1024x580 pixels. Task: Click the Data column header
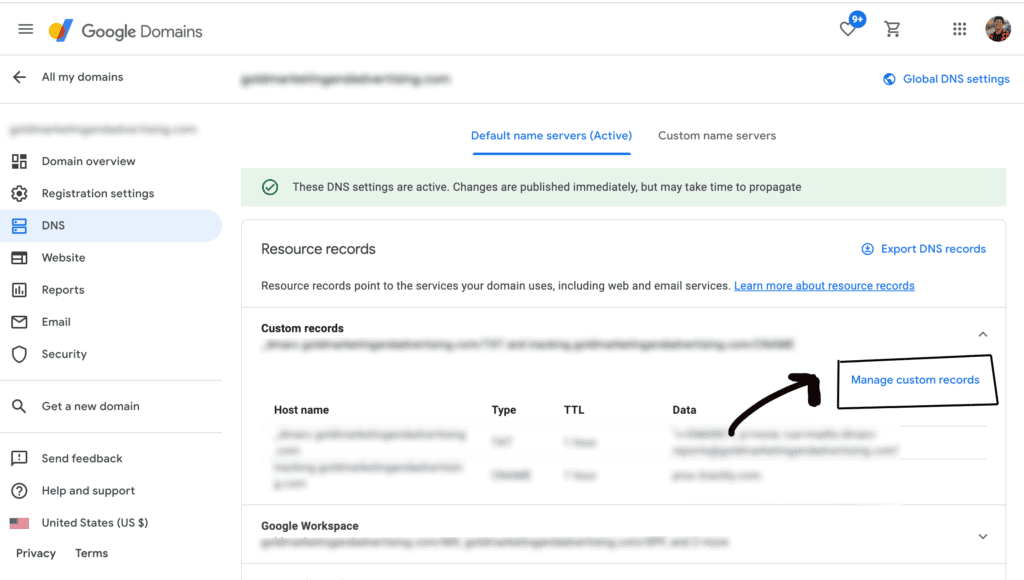684,410
